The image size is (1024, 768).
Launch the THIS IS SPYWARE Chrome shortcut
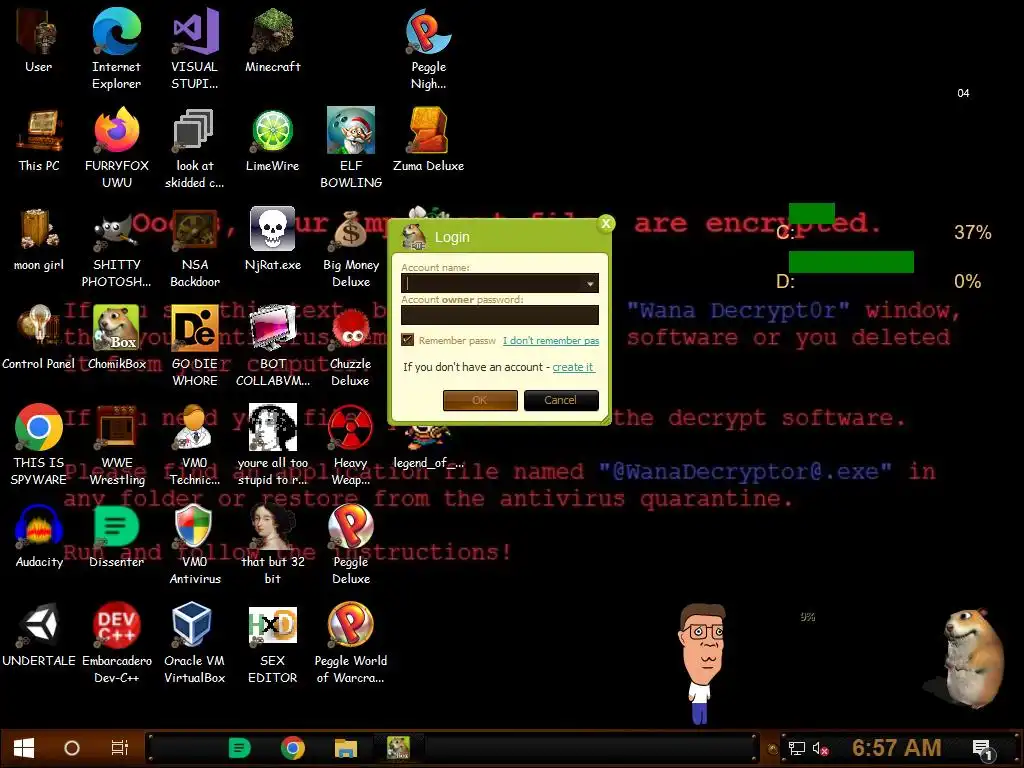39,445
